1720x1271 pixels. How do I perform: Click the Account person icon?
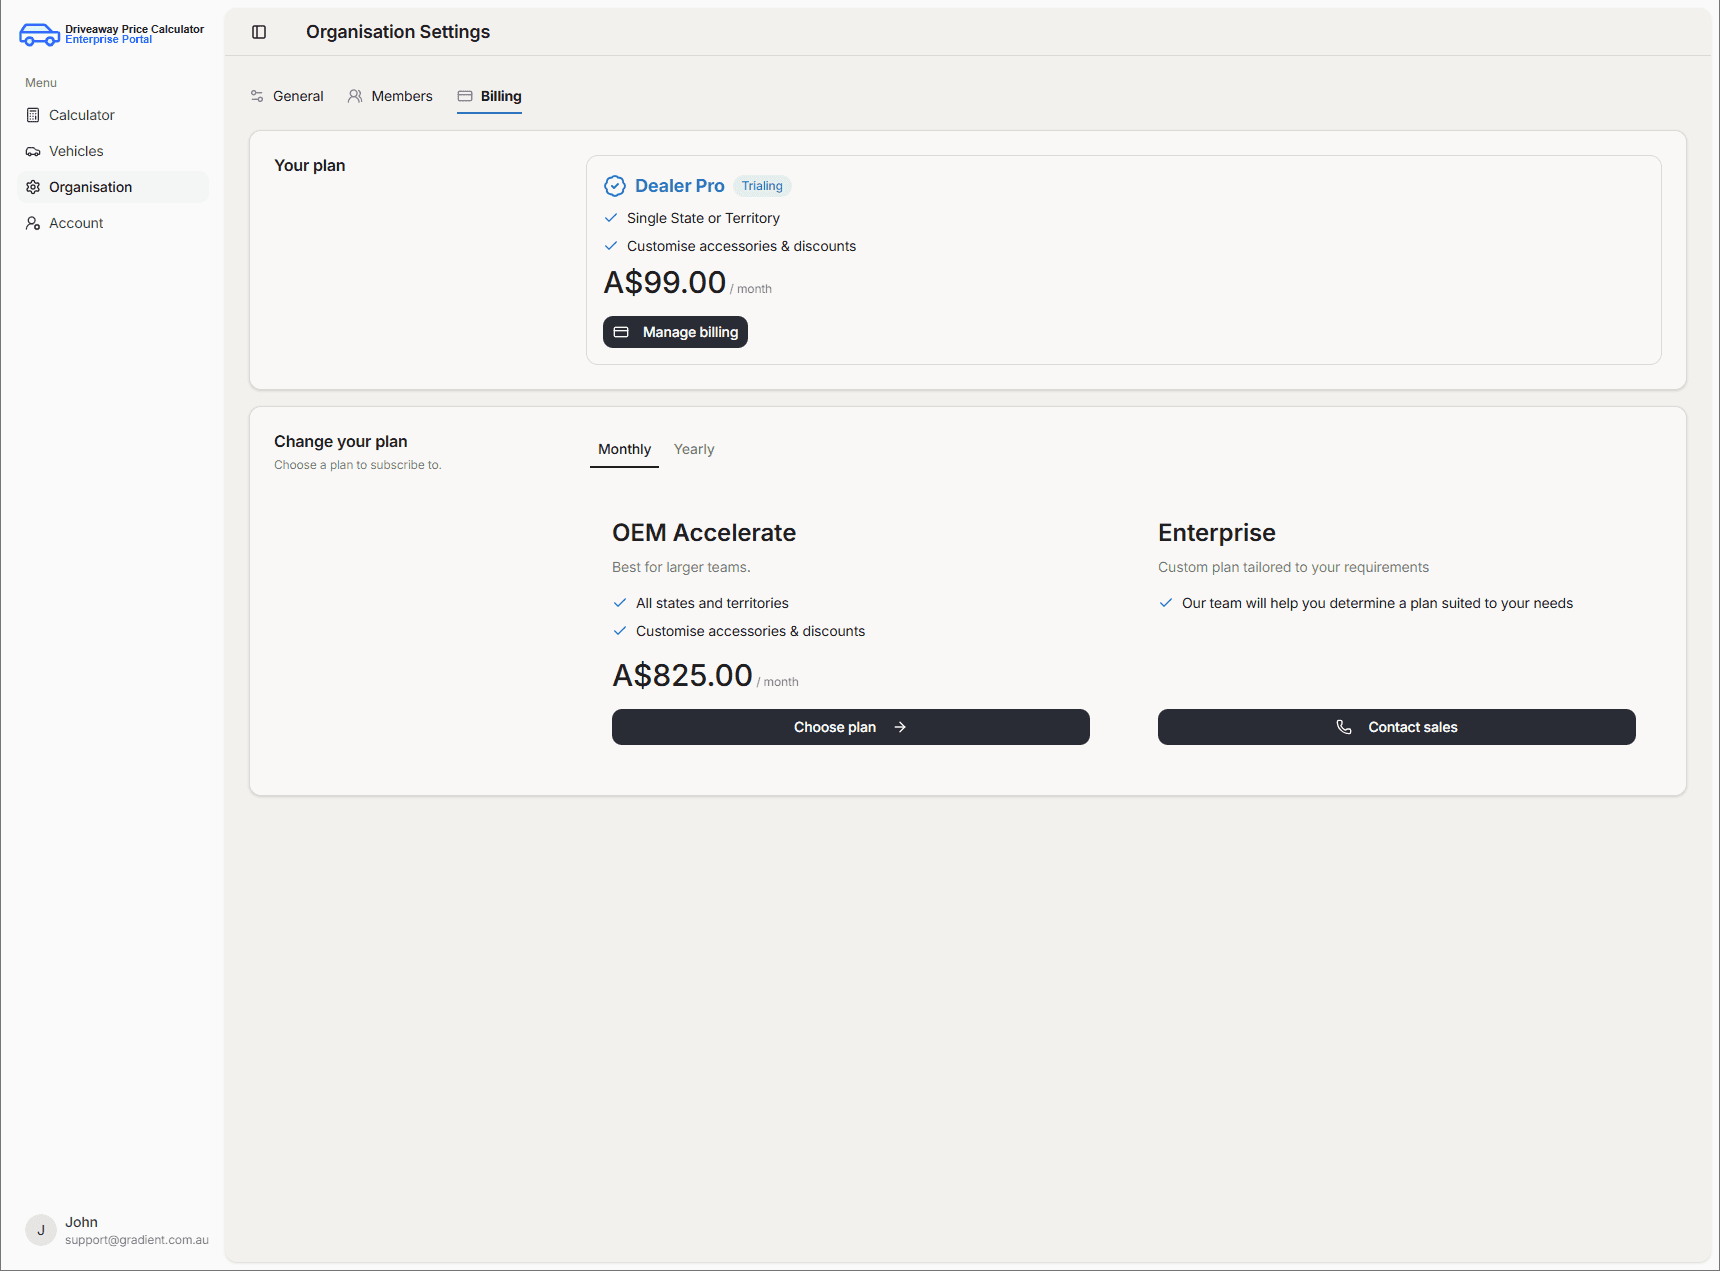pyautogui.click(x=33, y=223)
